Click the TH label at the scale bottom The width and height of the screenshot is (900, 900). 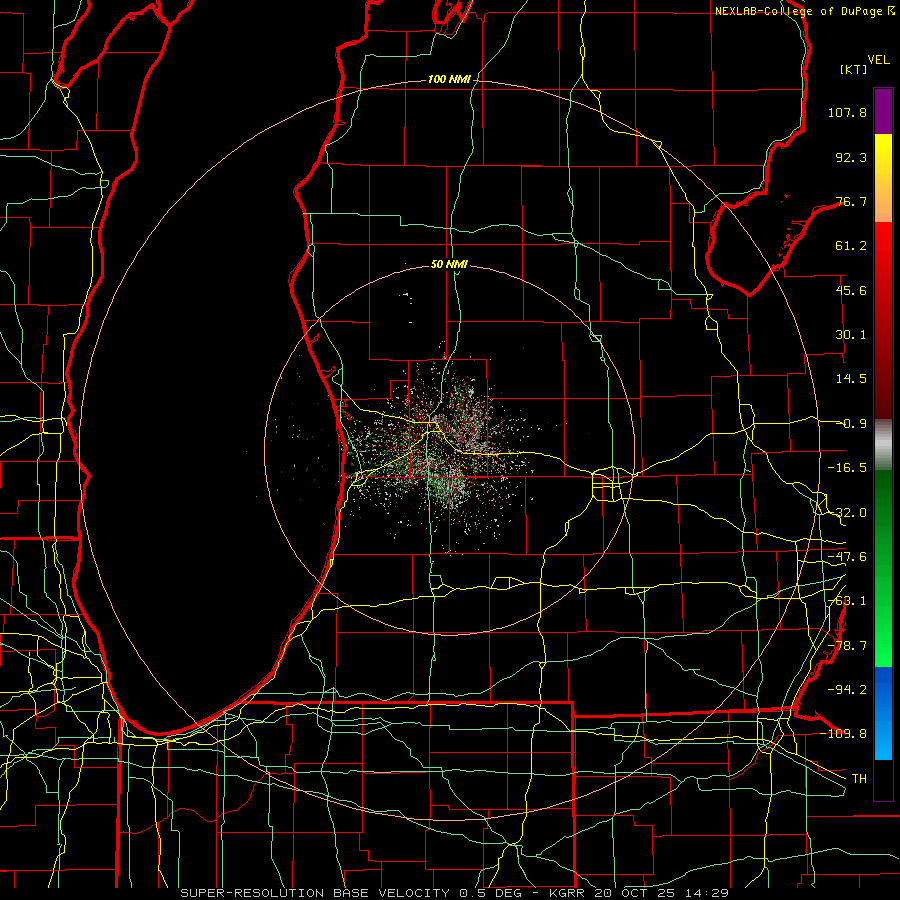[x=859, y=779]
